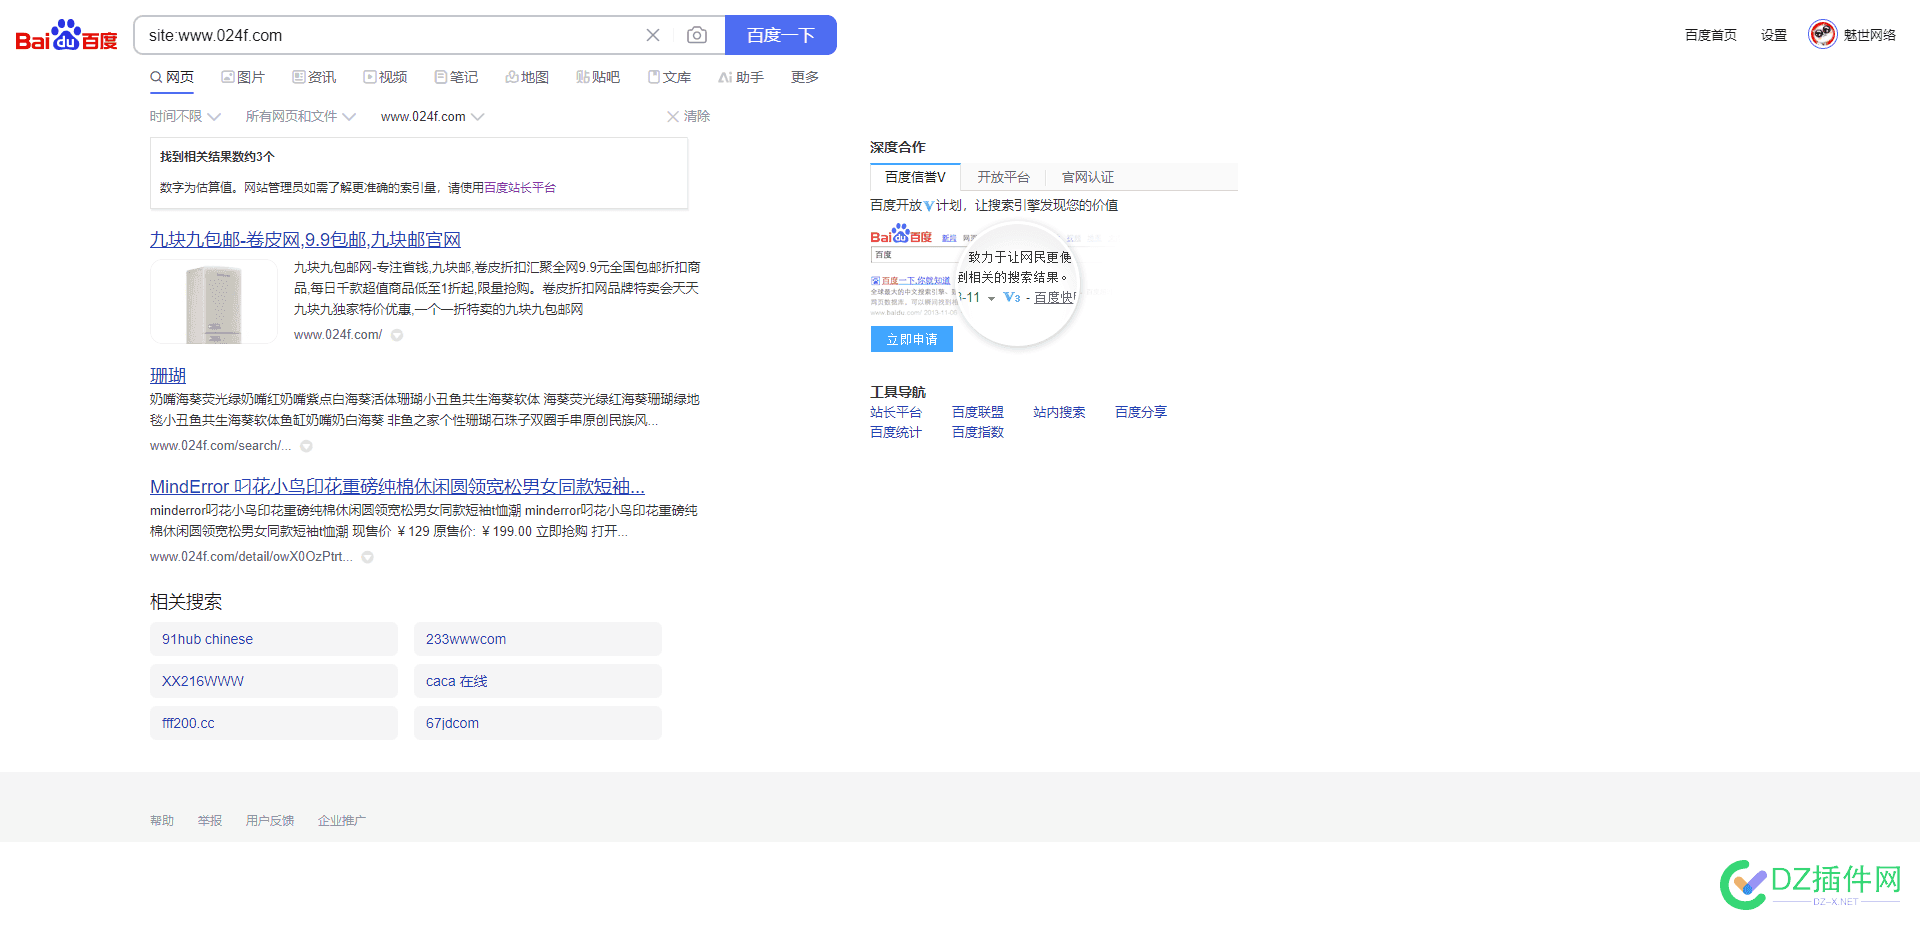Expand arrow icon beside www.024f.com/search URL
This screenshot has height=925, width=1920.
(307, 446)
